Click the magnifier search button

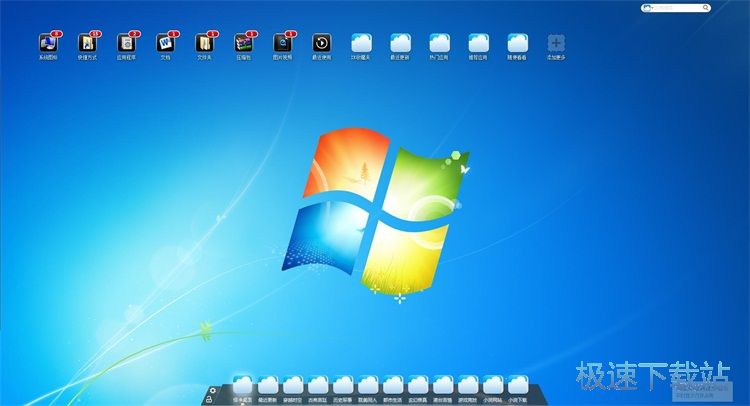706,8
